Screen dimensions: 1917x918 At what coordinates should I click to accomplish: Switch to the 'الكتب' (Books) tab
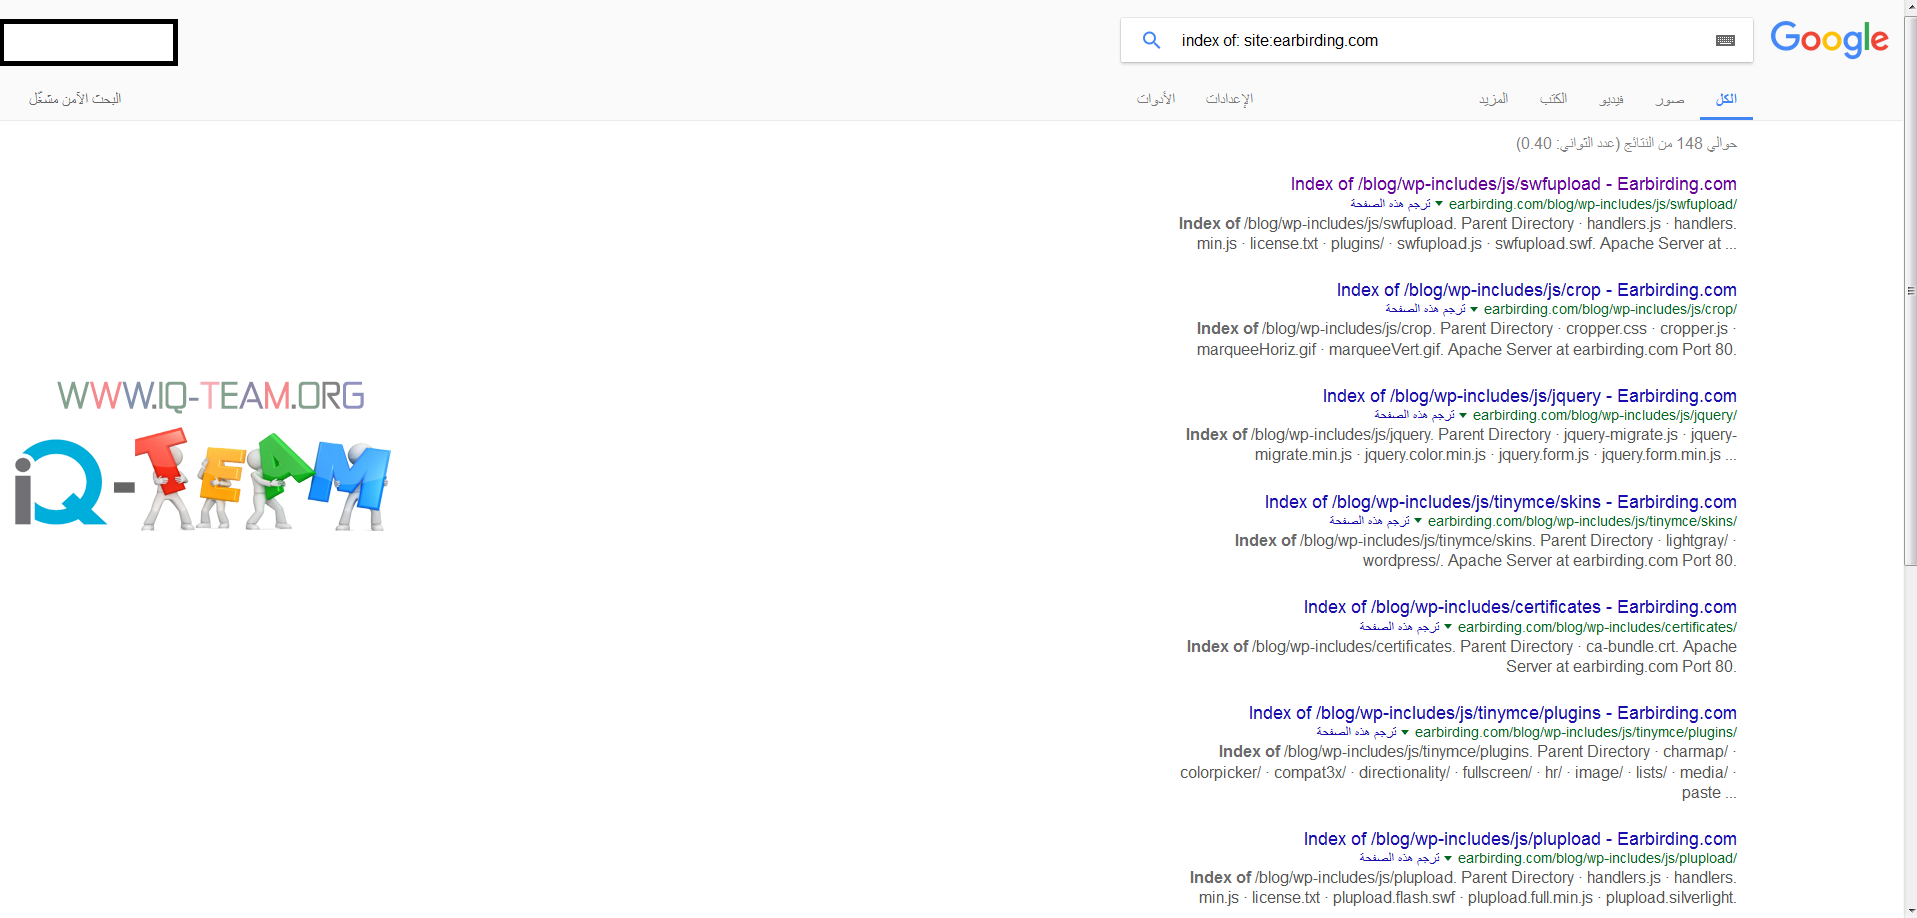pos(1553,99)
